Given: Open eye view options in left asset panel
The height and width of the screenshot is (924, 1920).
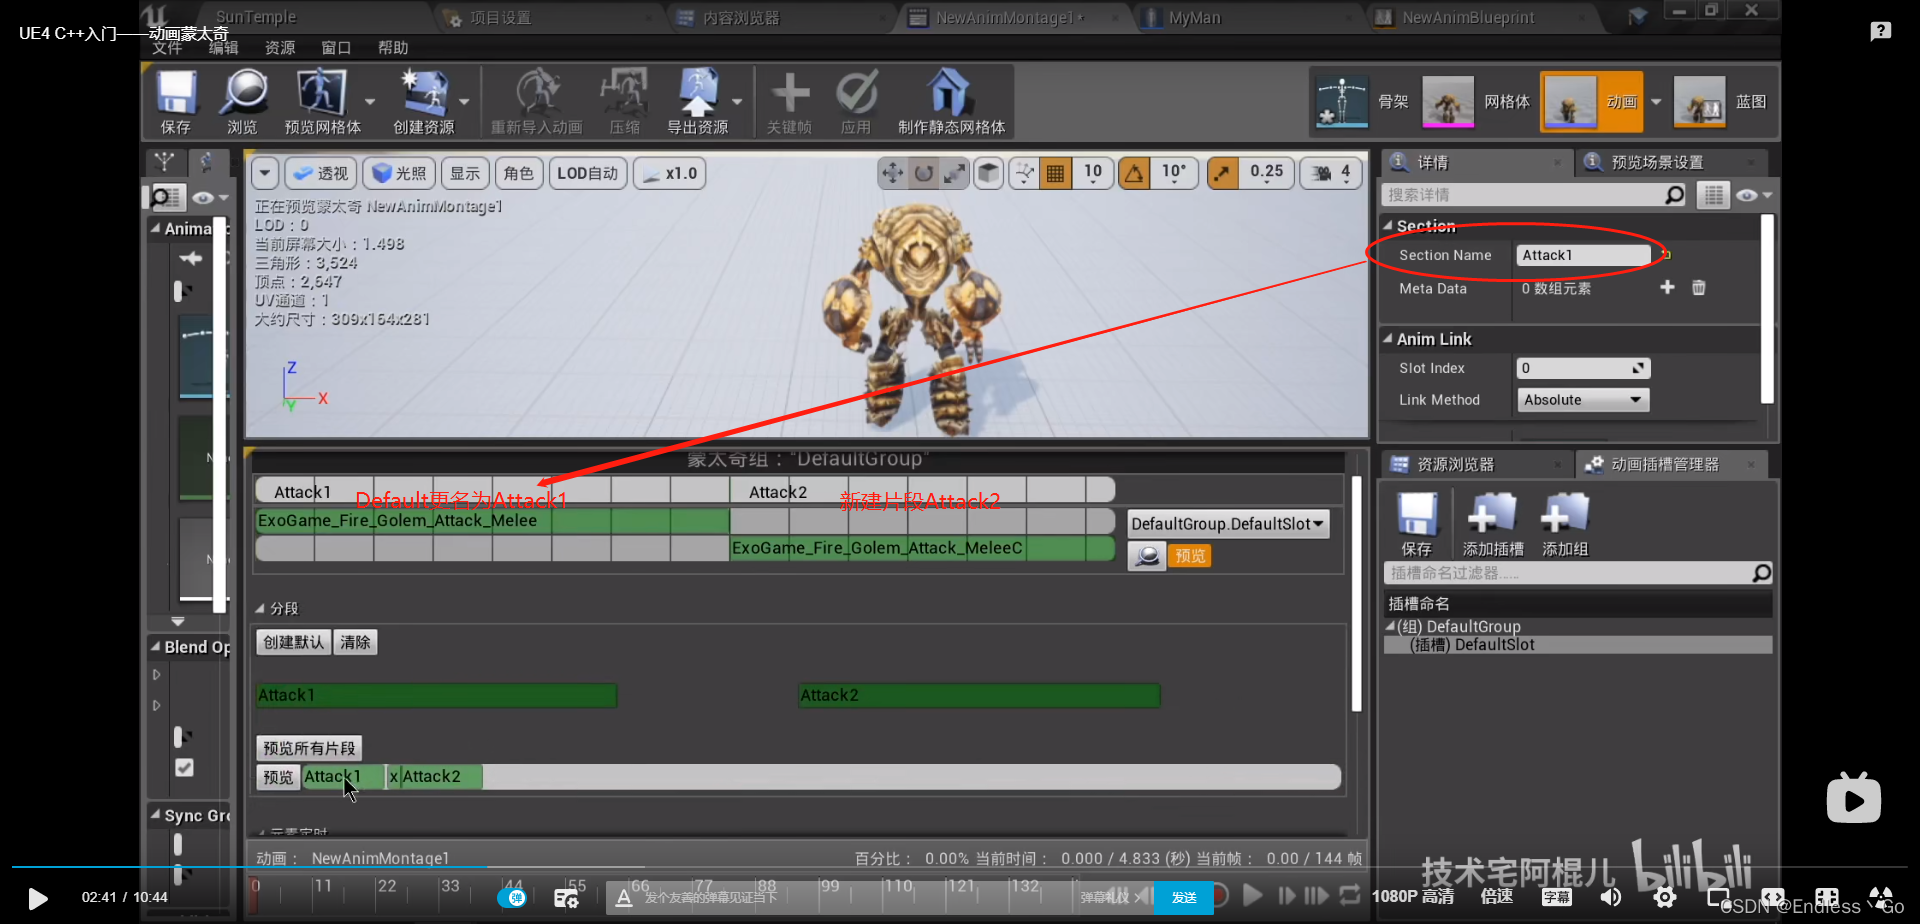Looking at the screenshot, I should pyautogui.click(x=209, y=197).
